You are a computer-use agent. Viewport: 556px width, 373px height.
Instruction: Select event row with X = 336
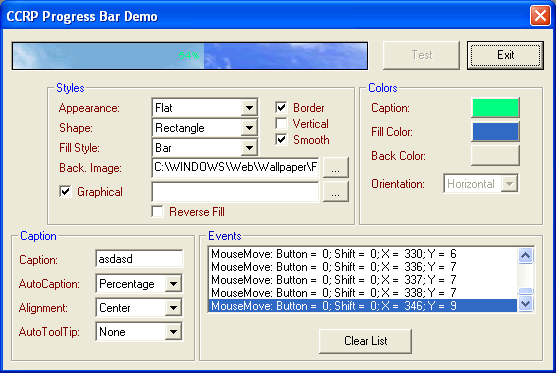click(x=363, y=267)
